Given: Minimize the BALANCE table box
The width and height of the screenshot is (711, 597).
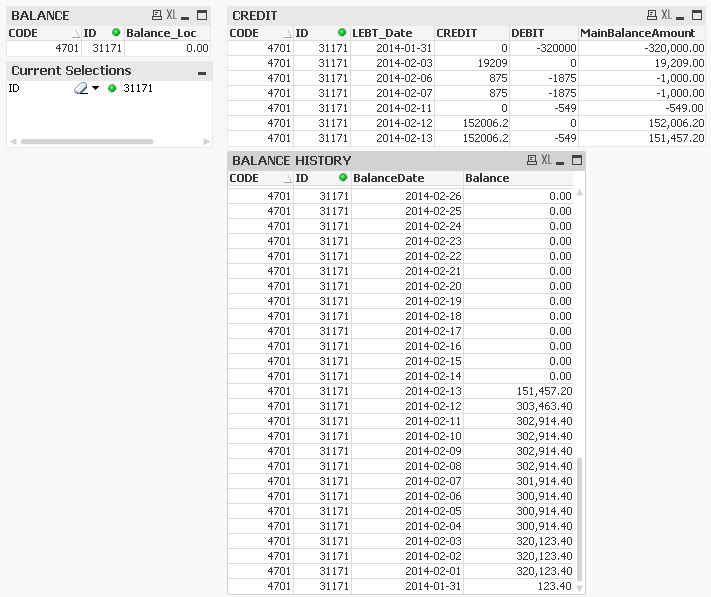Looking at the screenshot, I should [185, 17].
